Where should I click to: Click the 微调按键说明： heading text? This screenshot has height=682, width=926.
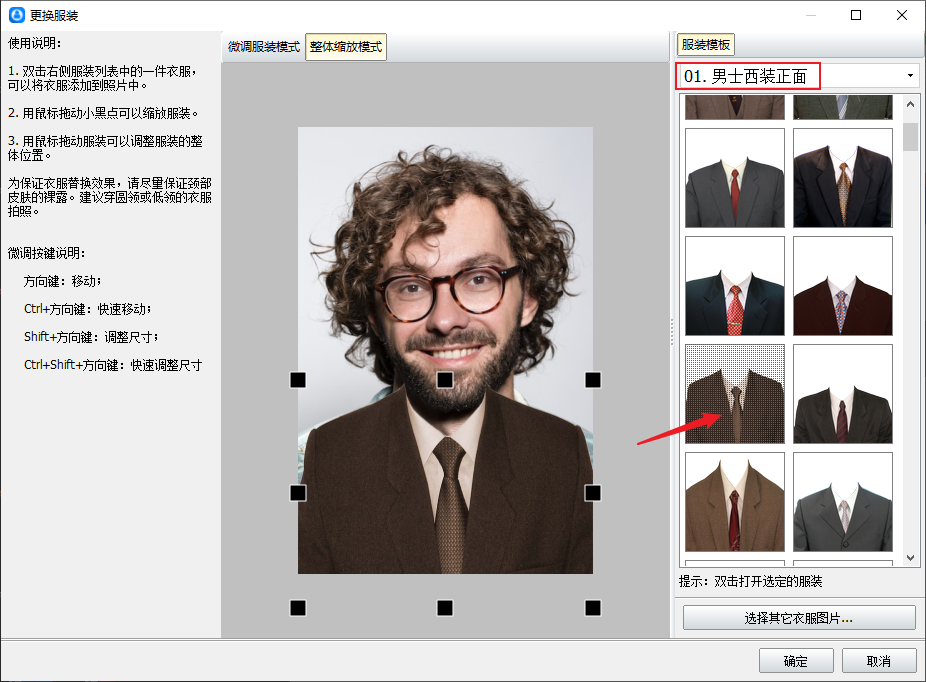click(x=47, y=253)
